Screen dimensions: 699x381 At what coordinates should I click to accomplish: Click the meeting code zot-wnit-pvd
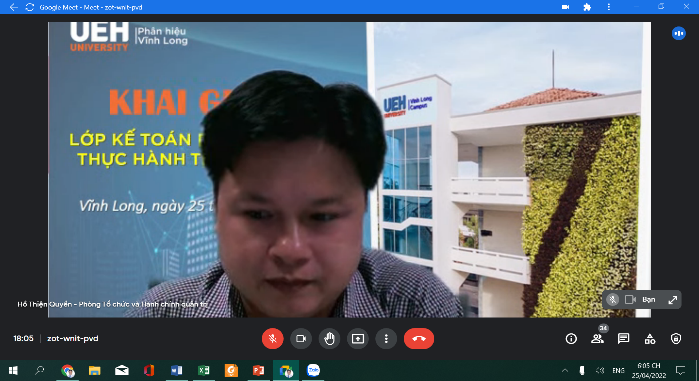click(x=73, y=338)
